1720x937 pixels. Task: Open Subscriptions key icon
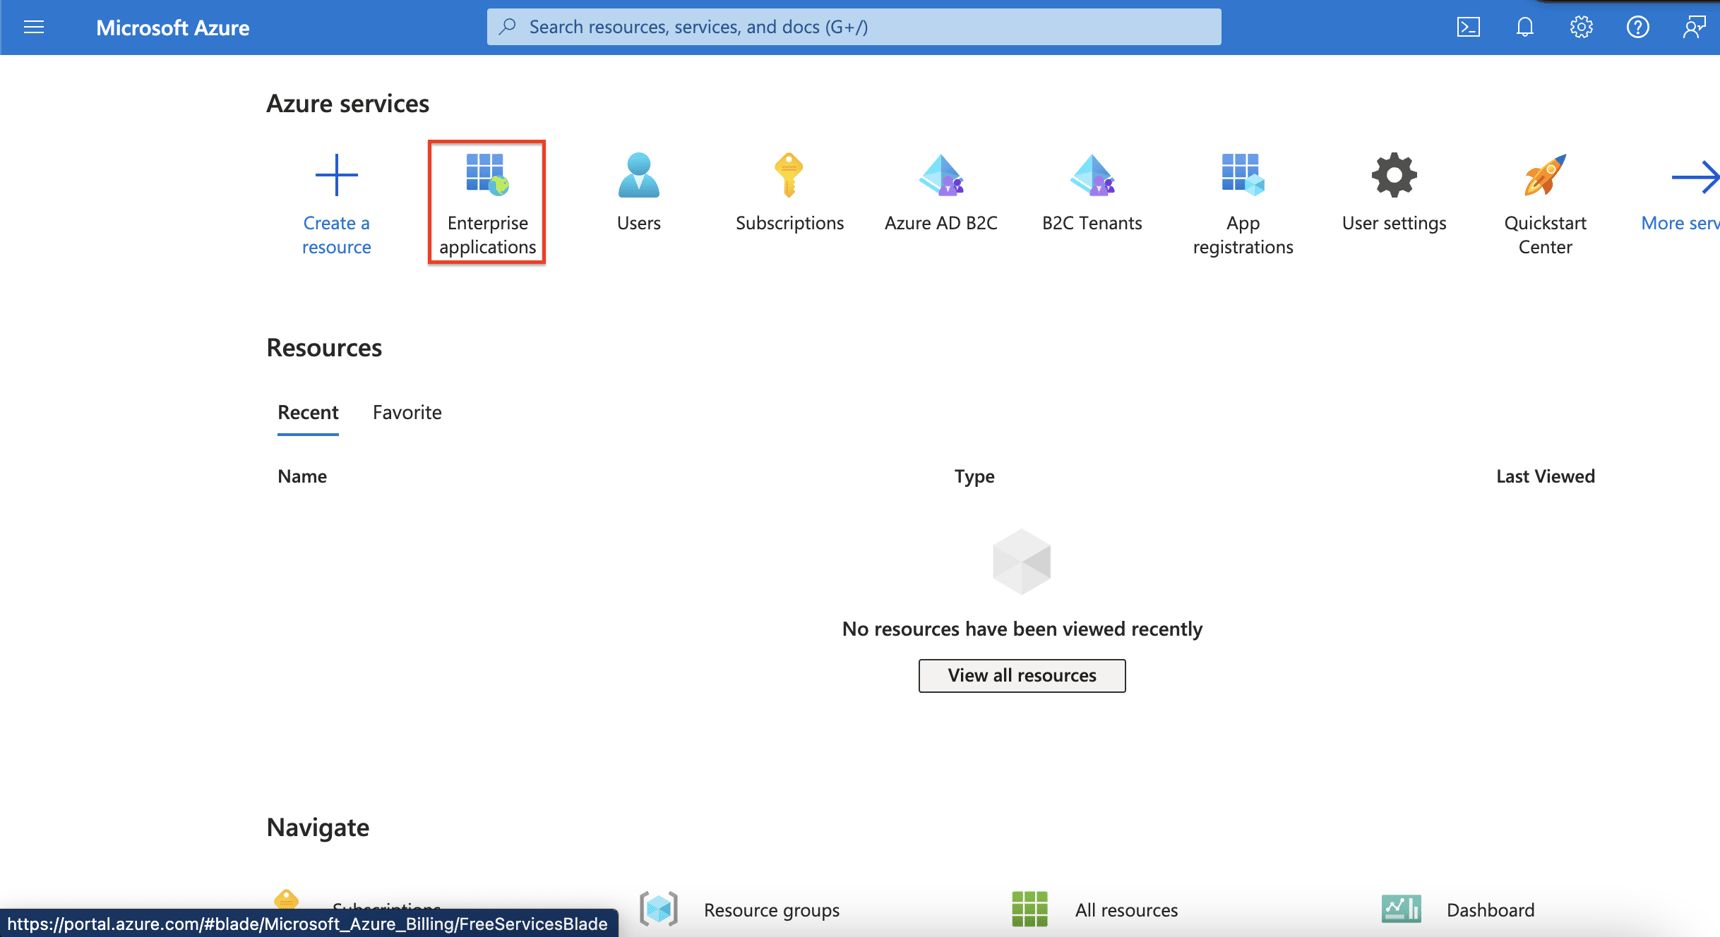pyautogui.click(x=788, y=175)
